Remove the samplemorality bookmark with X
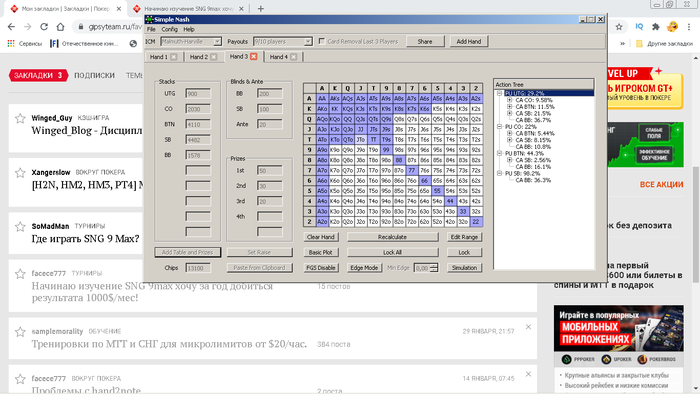700x394 pixels. coord(528,327)
